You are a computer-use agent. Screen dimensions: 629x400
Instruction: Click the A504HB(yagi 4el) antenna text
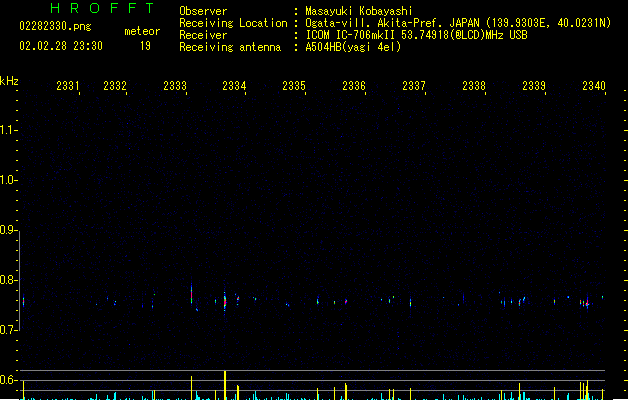coord(353,47)
